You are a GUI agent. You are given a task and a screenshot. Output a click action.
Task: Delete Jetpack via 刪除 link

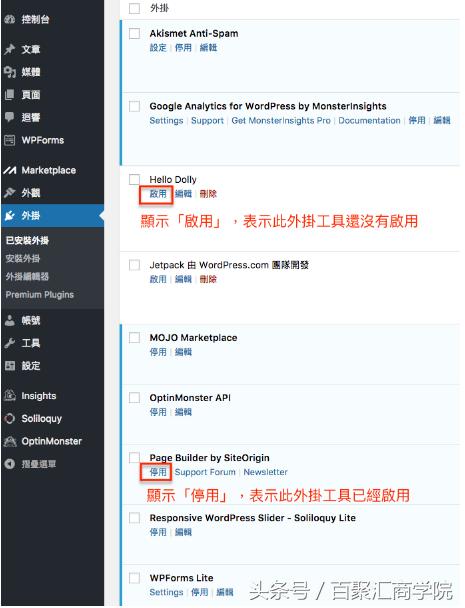[208, 279]
